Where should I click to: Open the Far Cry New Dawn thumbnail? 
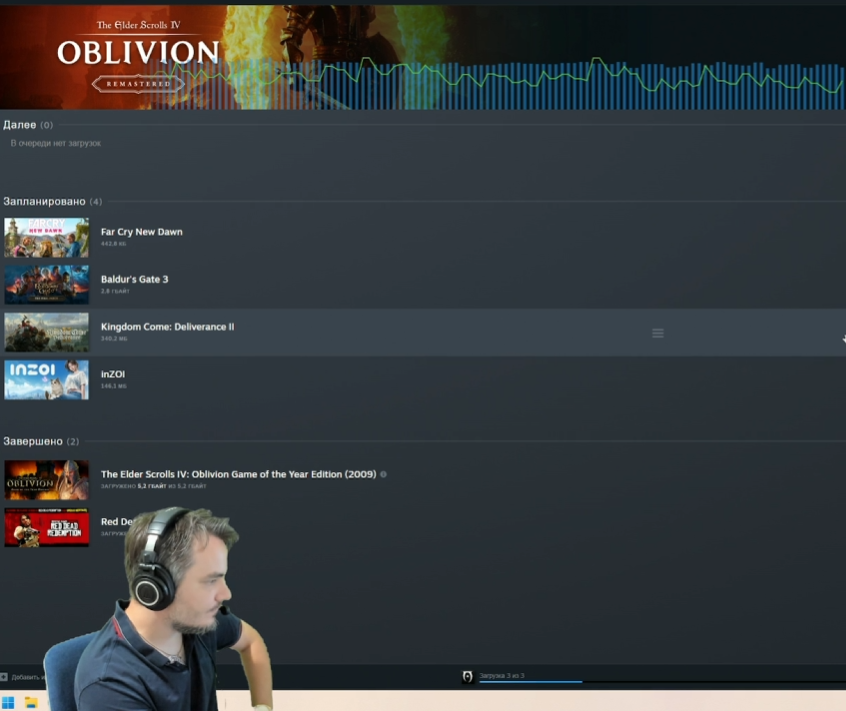[46, 237]
